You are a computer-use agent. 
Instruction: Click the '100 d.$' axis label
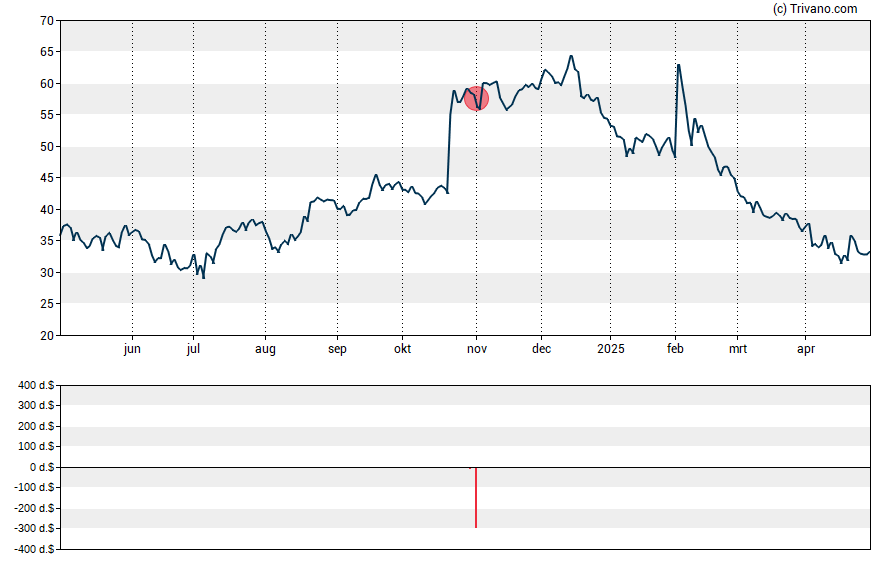[36, 447]
